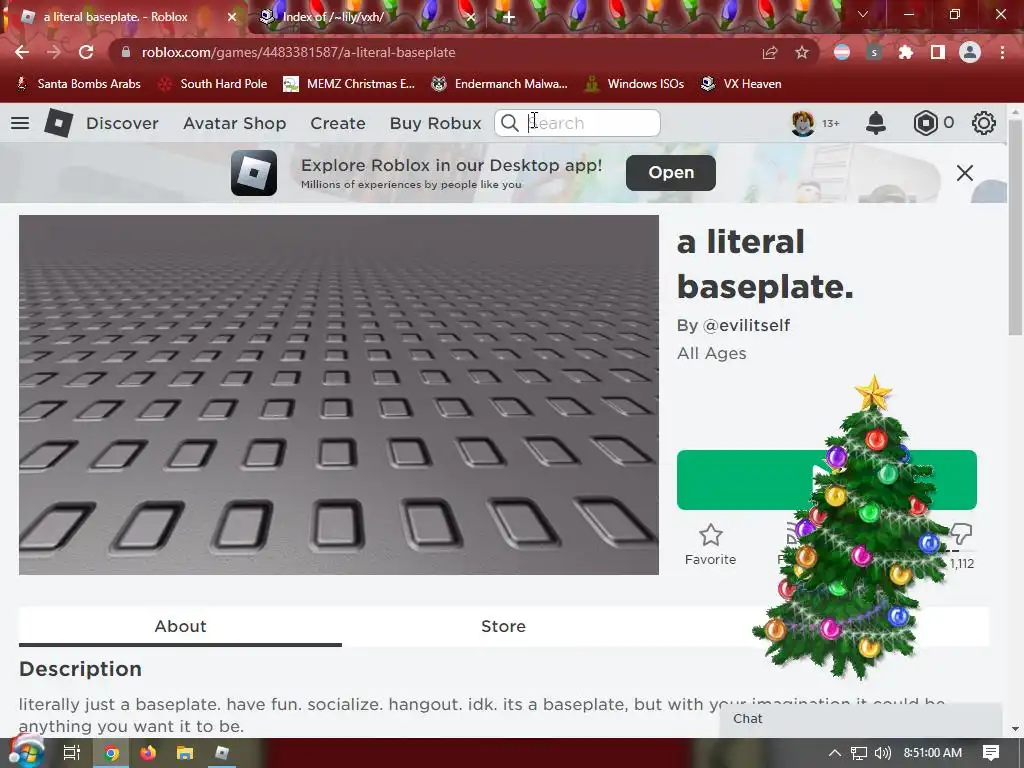Click the All Ages rating label
The height and width of the screenshot is (768, 1024).
pyautogui.click(x=711, y=353)
